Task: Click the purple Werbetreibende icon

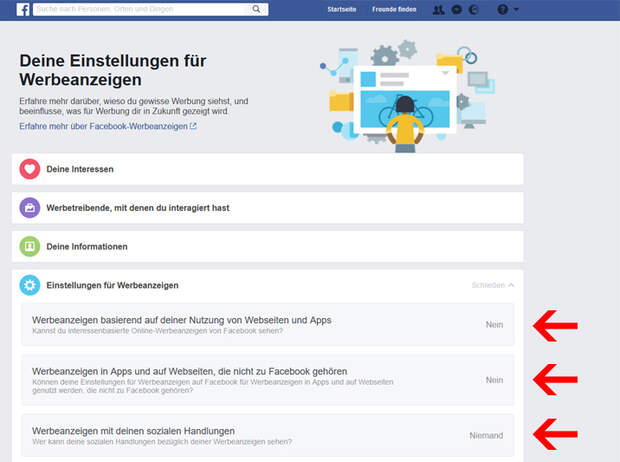Action: (x=30, y=208)
